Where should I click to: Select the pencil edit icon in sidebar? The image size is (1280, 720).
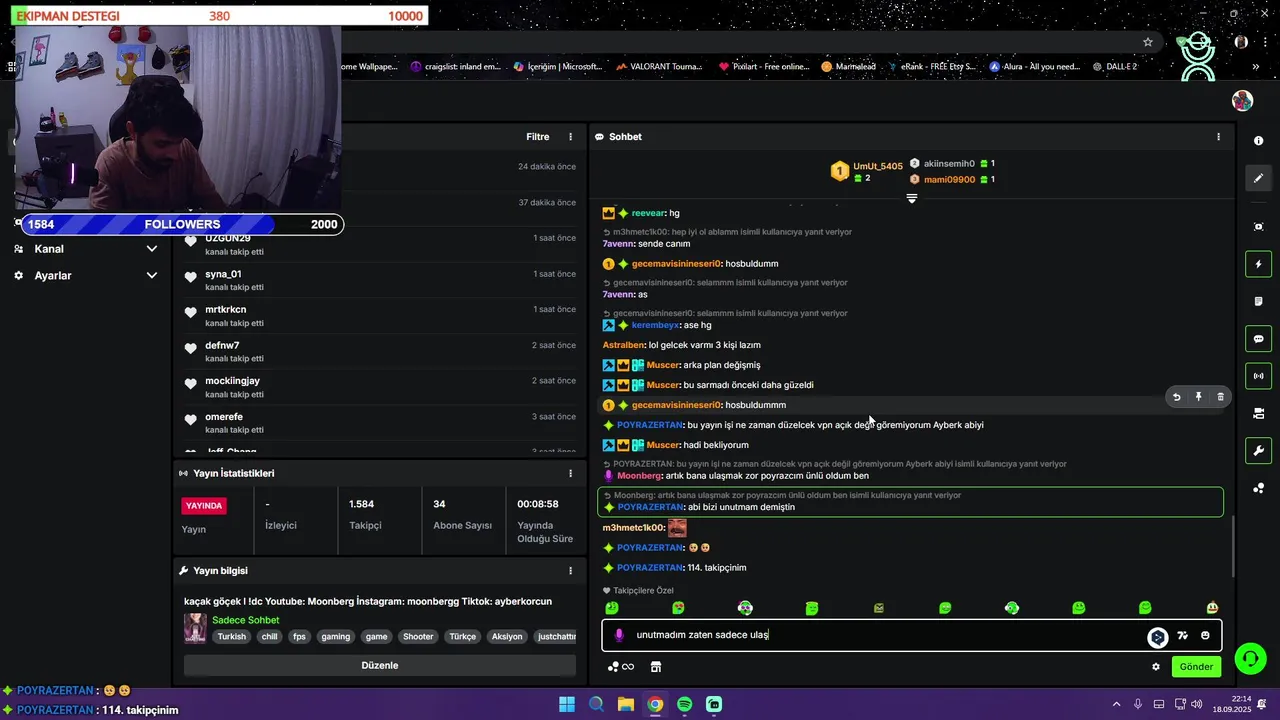(x=1258, y=178)
